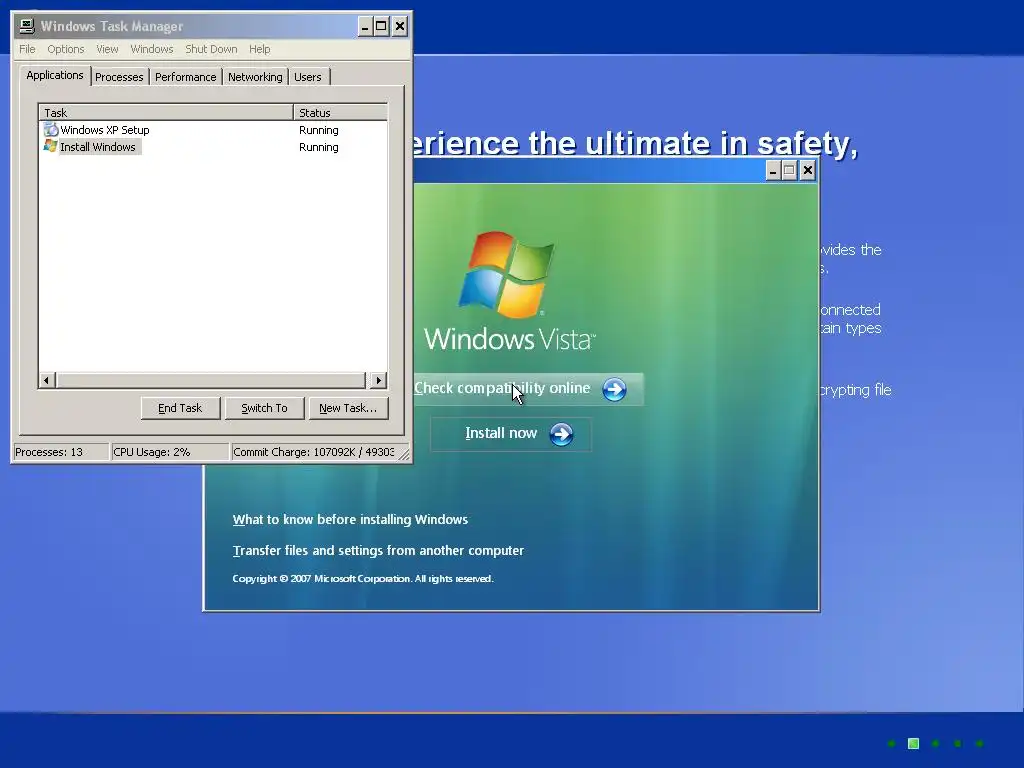1024x768 pixels.
Task: Close the Windows Task Manager window
Action: (400, 26)
